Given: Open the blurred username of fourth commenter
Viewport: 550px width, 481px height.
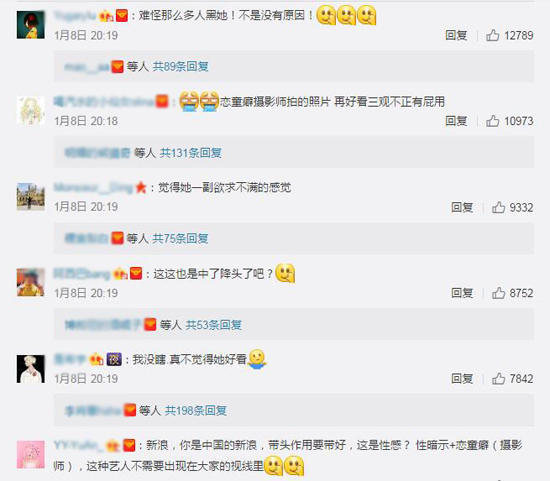Looking at the screenshot, I should click(82, 274).
